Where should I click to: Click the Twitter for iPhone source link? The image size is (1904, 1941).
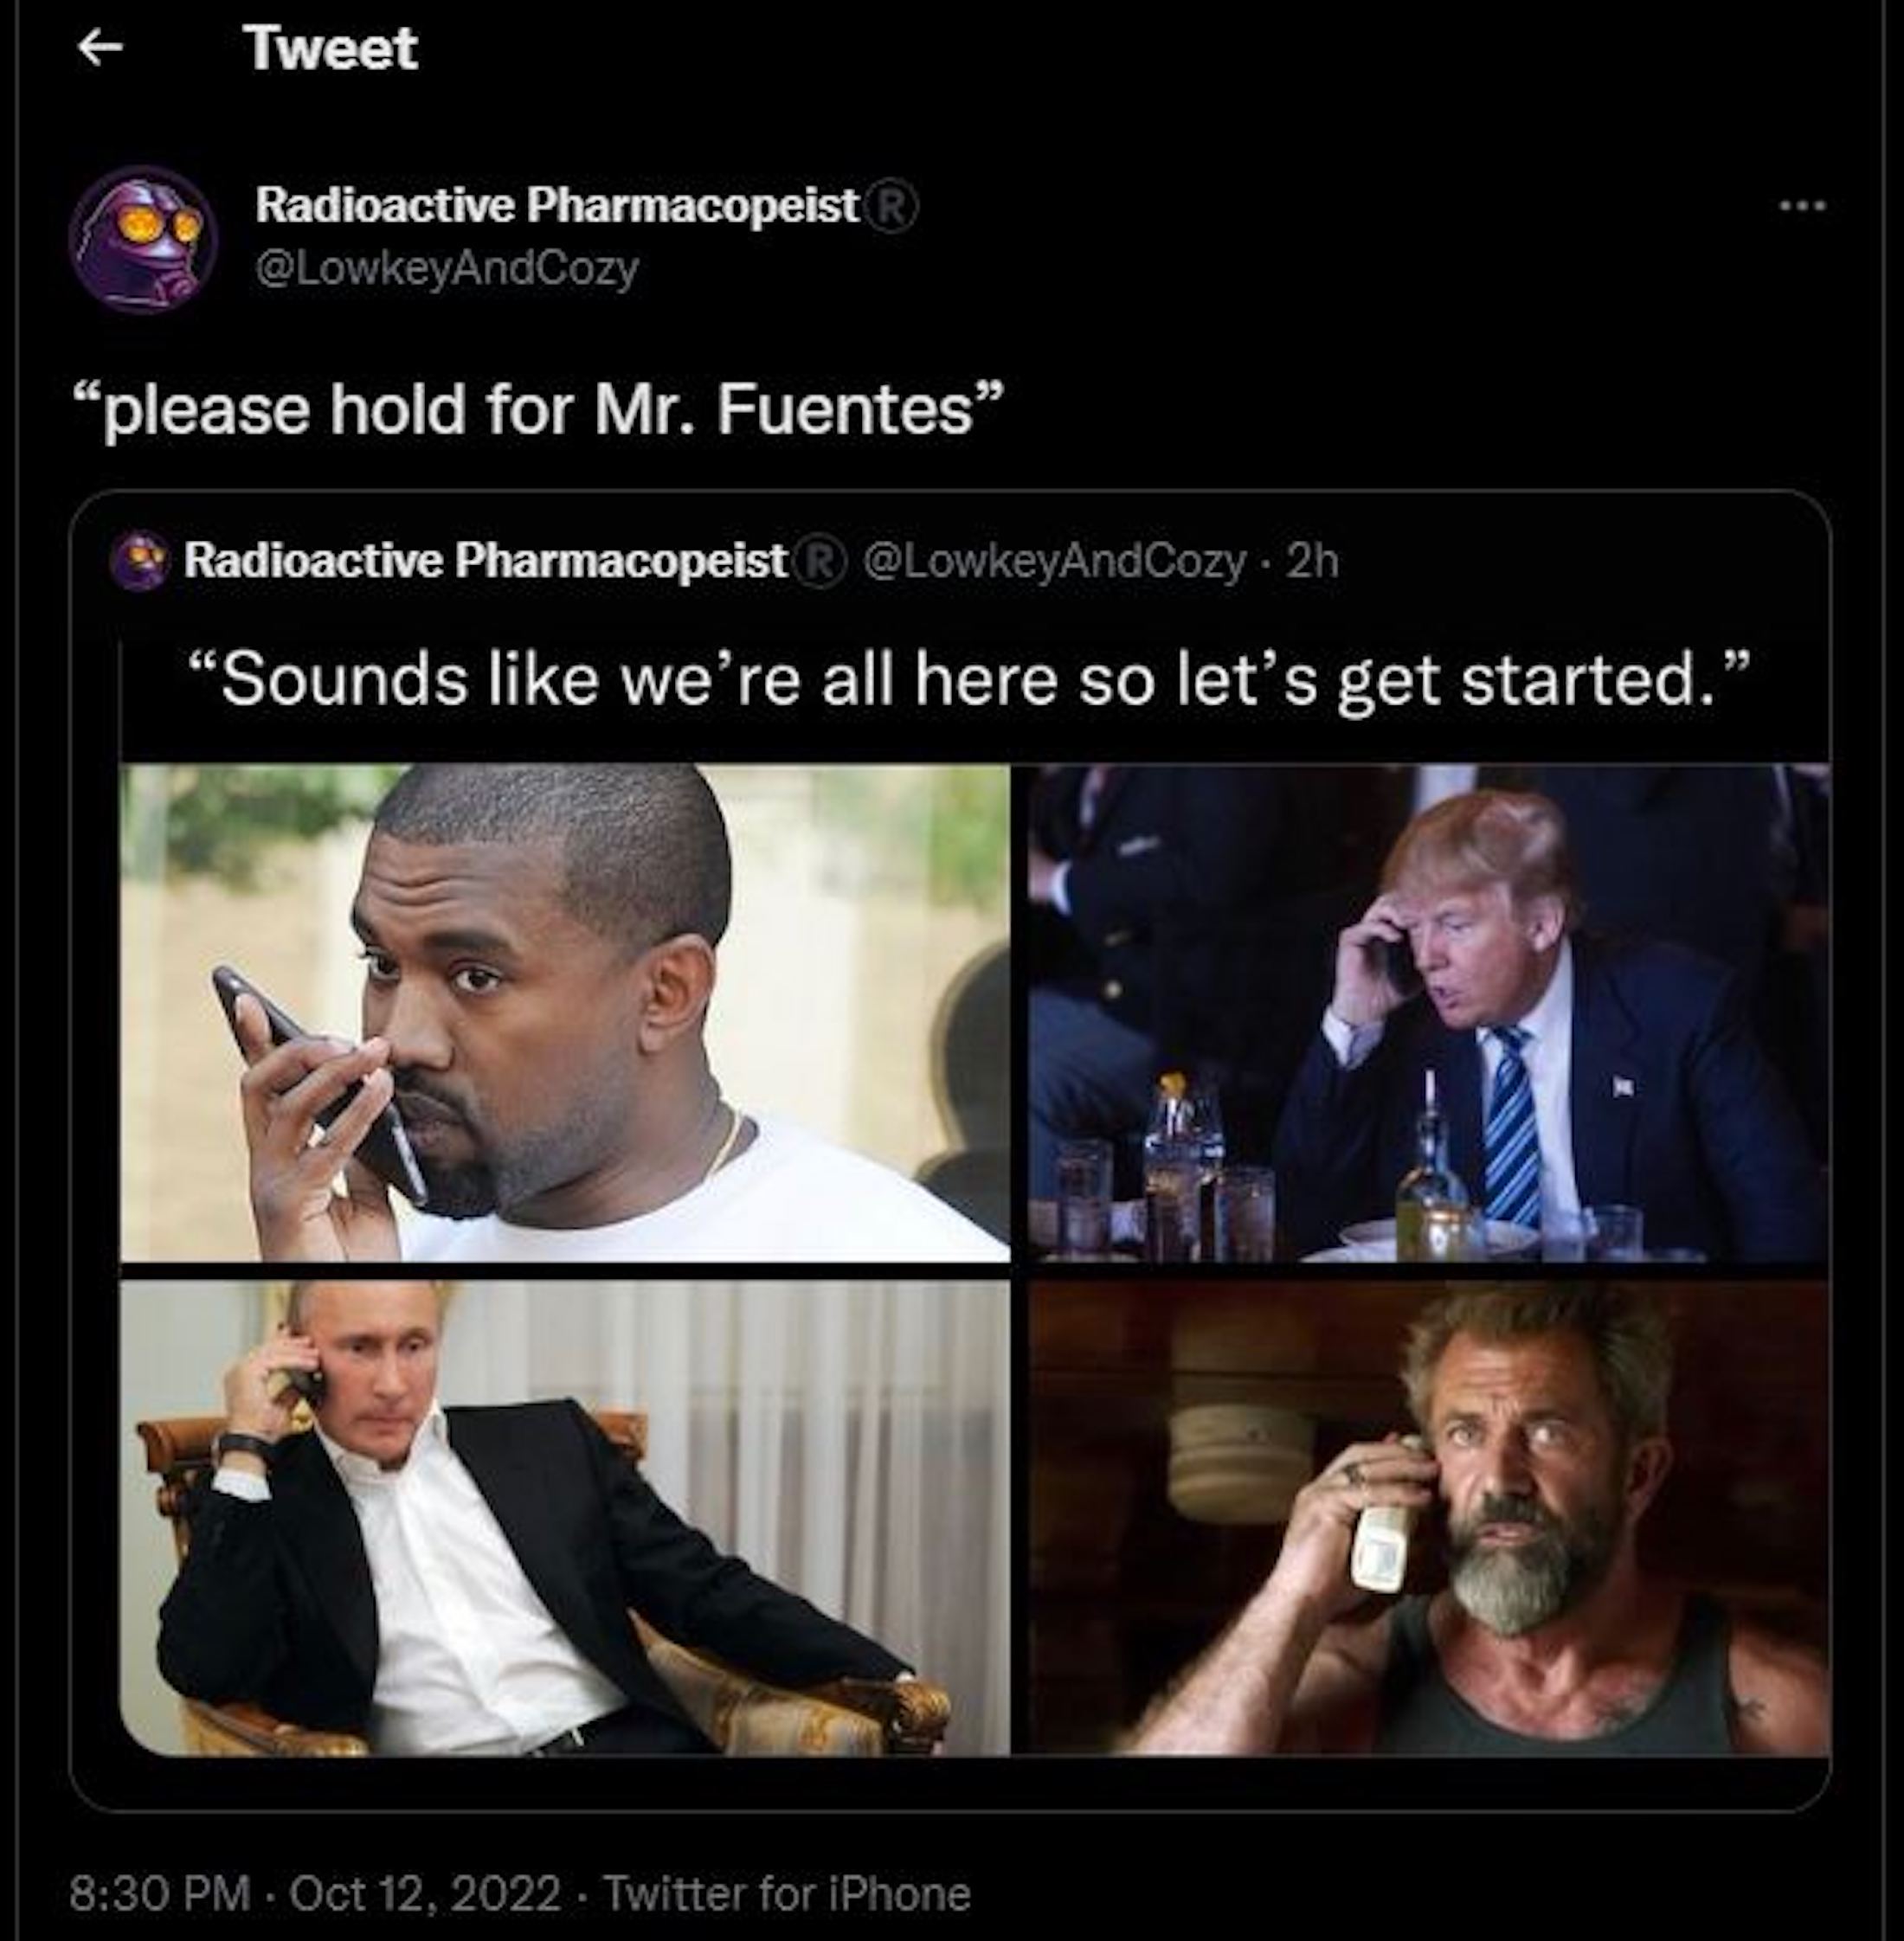click(787, 1893)
